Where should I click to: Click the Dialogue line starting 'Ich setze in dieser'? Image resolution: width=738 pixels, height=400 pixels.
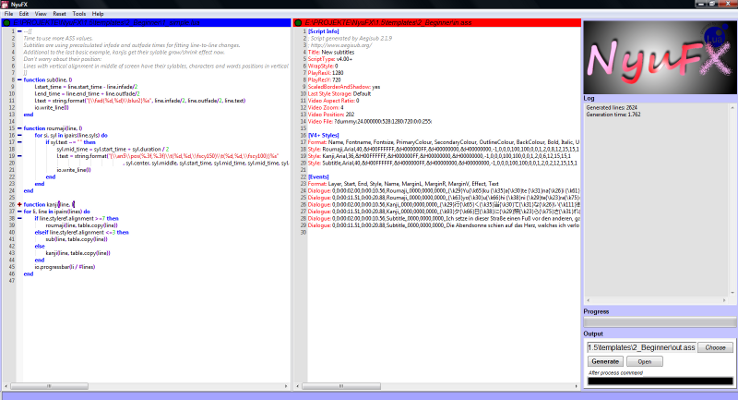[x=444, y=218]
